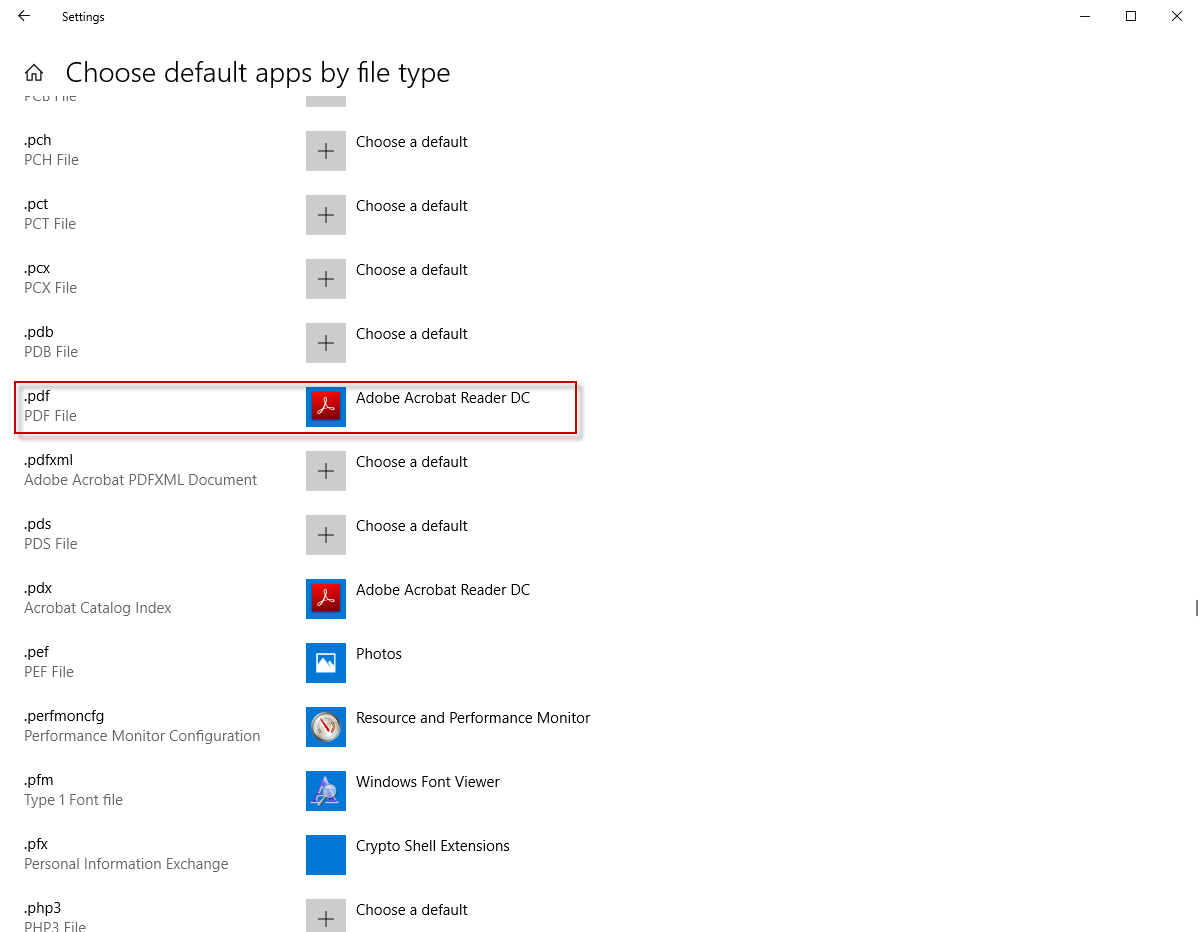Viewport: 1200px width, 932px height.
Task: Click the Resource and Performance Monitor icon
Action: [x=325, y=727]
